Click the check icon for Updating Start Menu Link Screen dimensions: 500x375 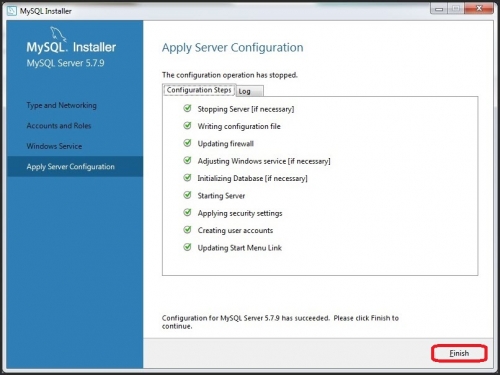coord(188,247)
